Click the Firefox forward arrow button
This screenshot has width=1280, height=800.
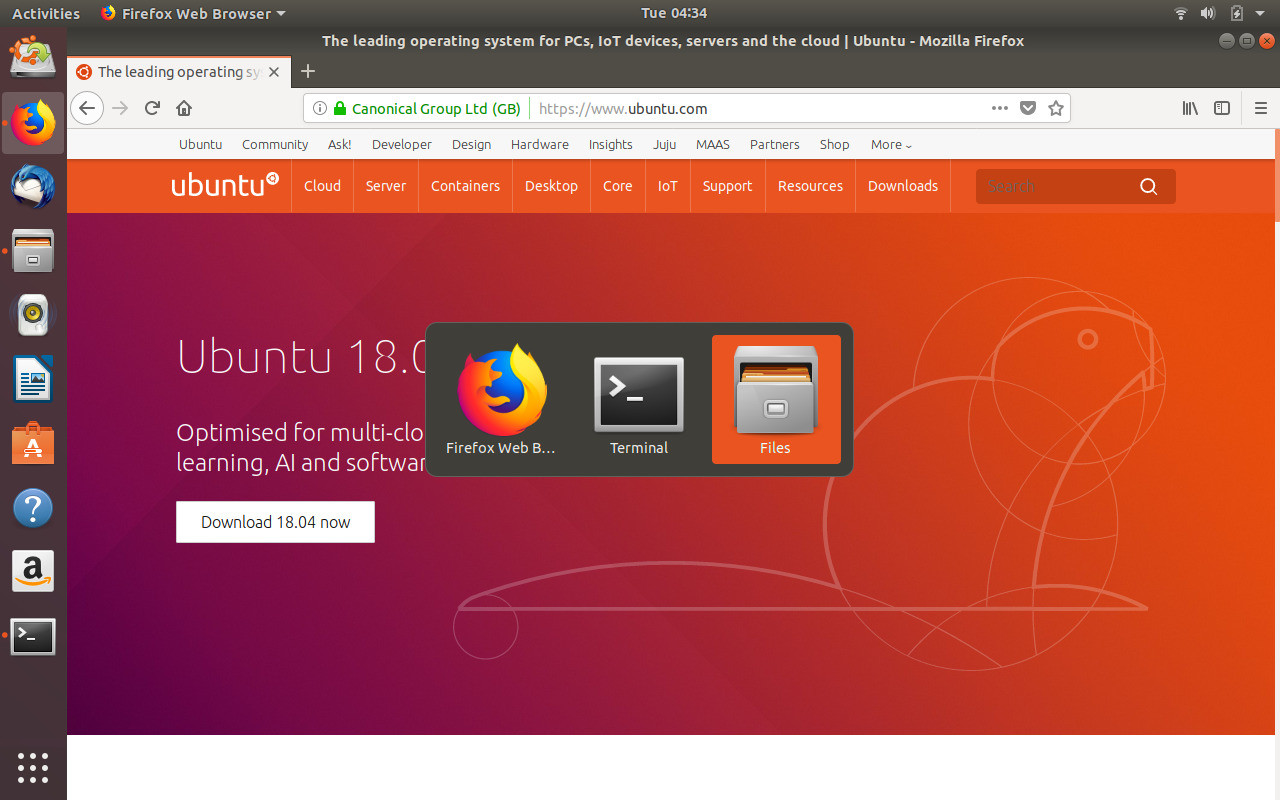(121, 108)
